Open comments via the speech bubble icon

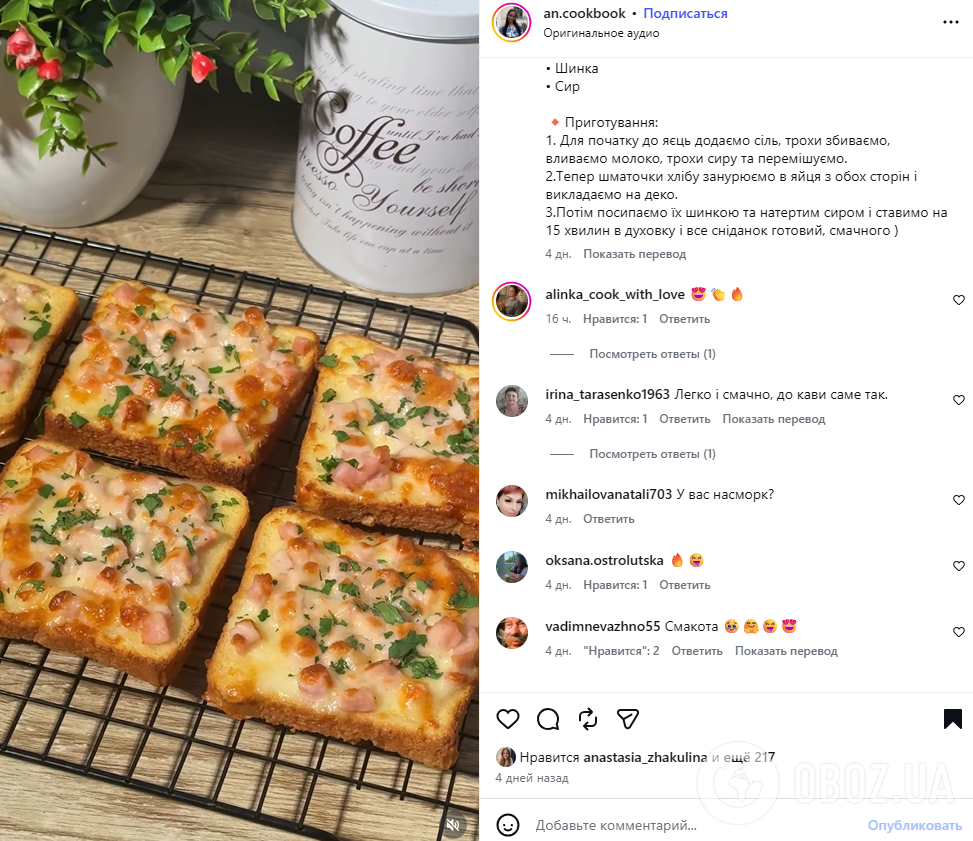click(548, 719)
